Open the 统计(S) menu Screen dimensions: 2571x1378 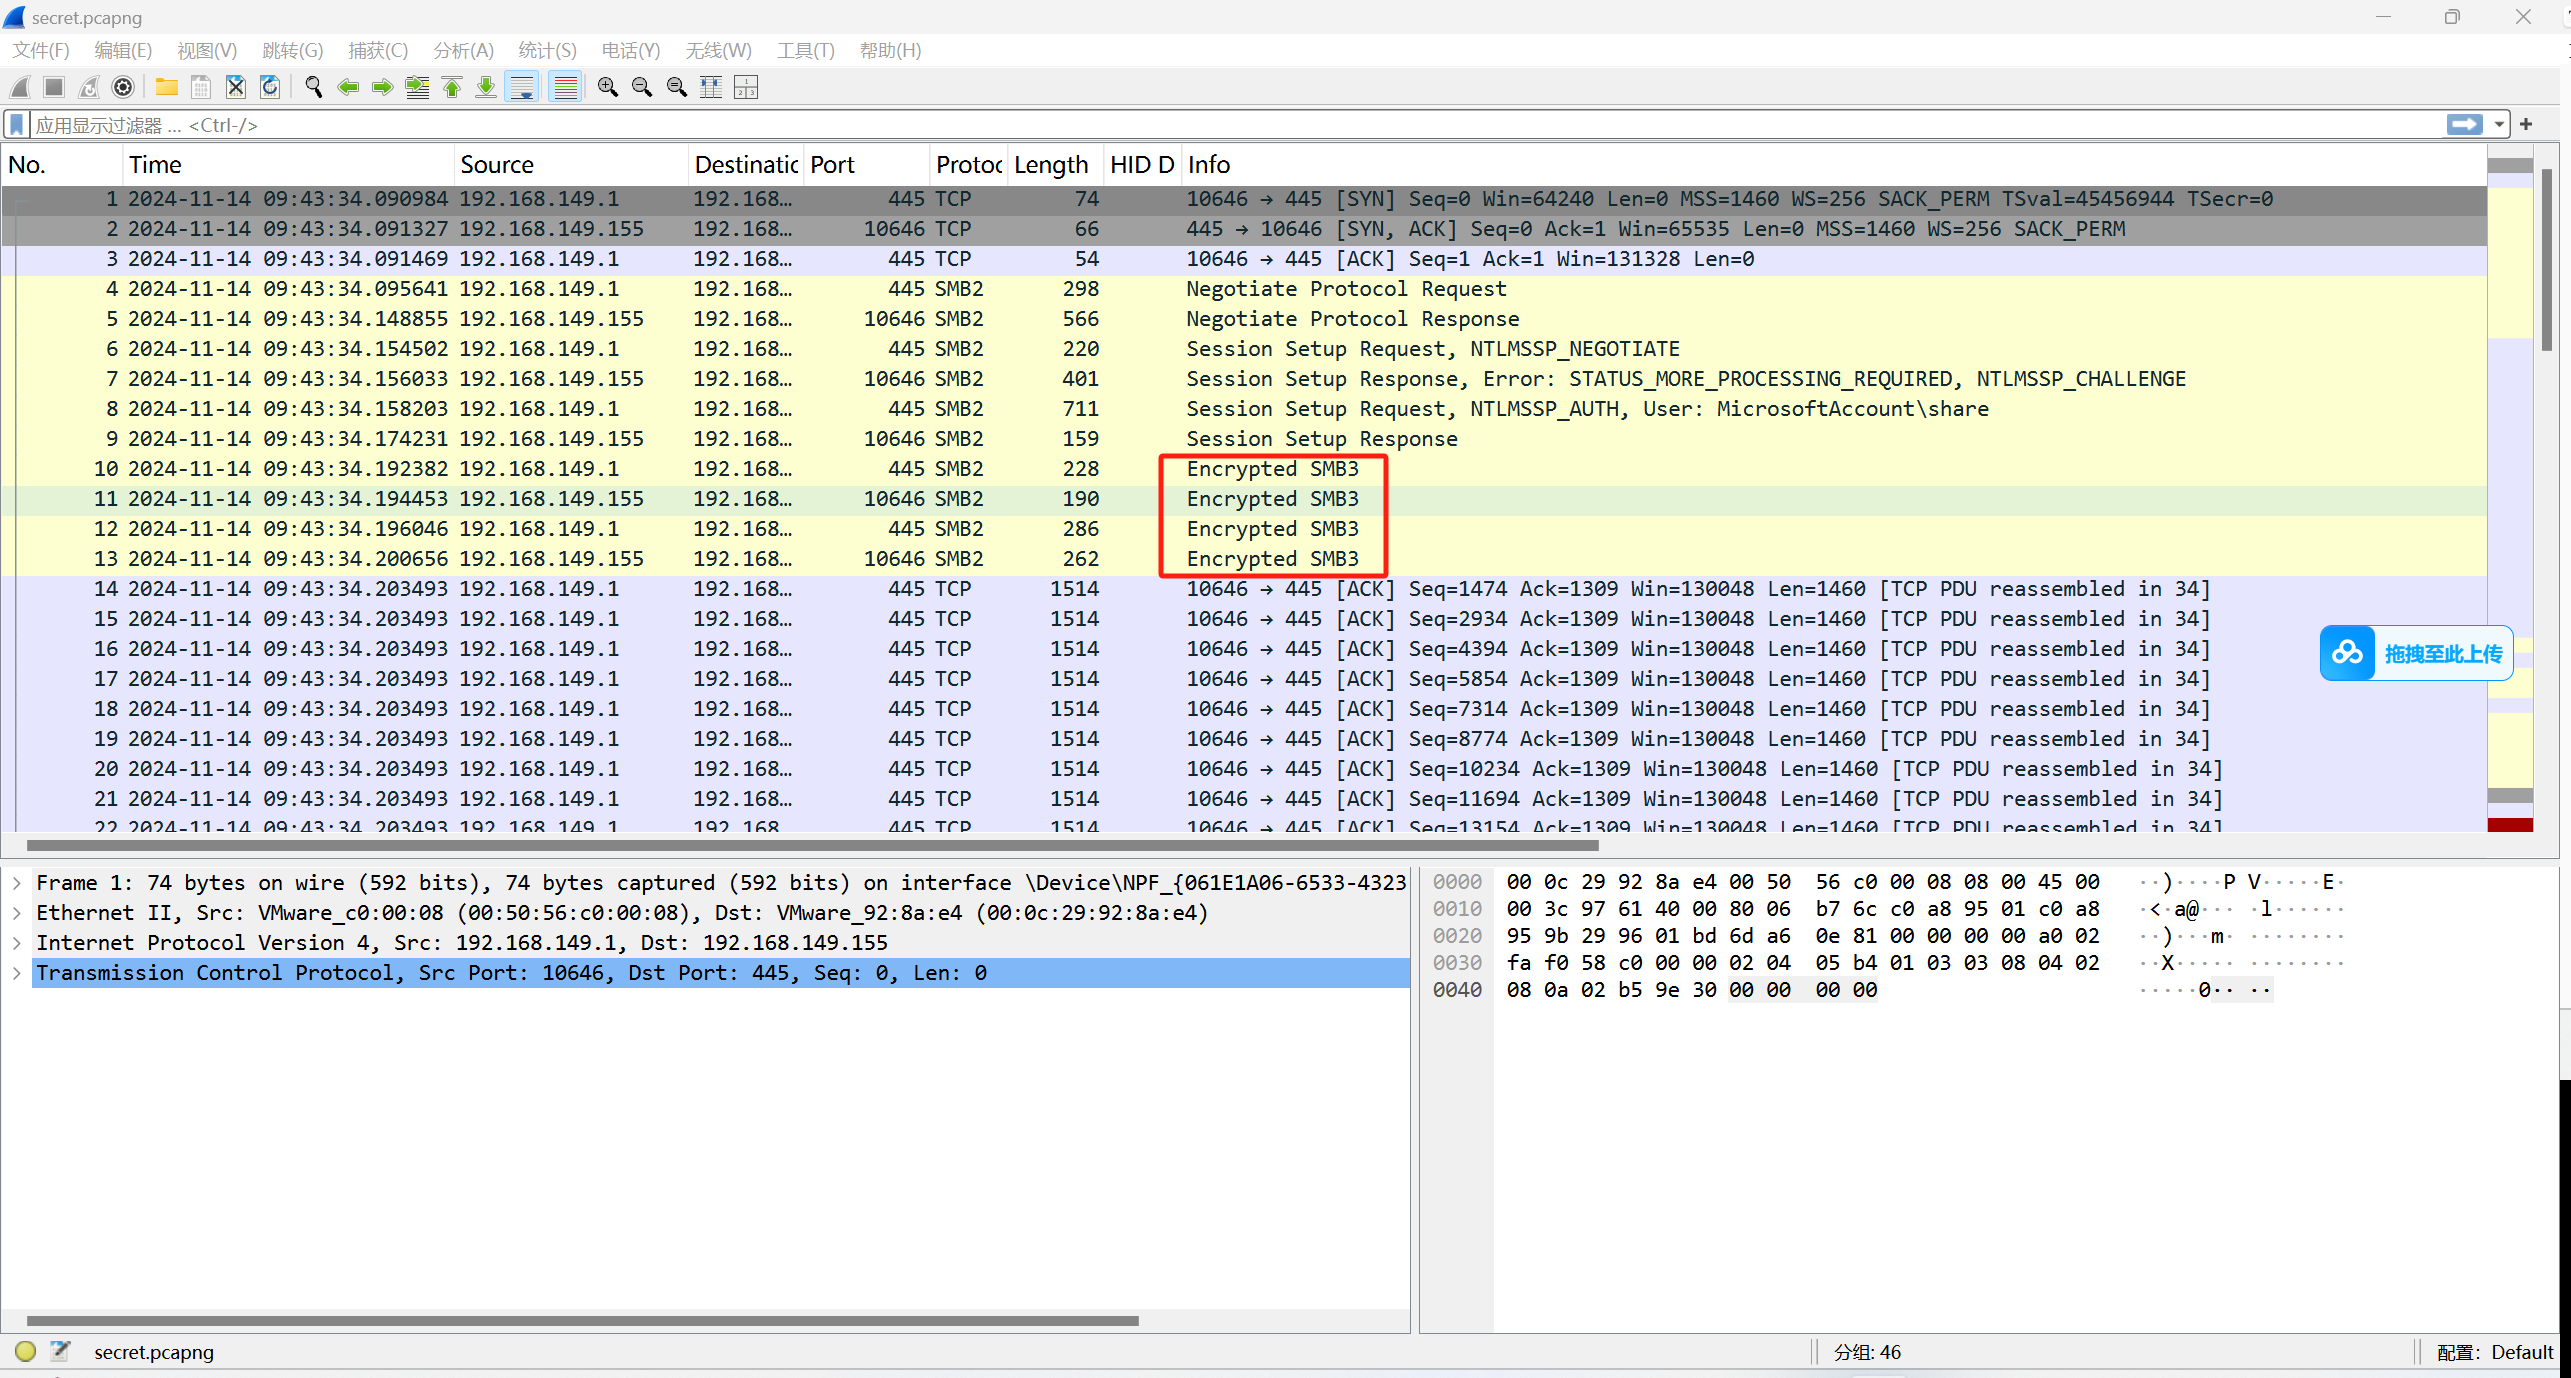[547, 50]
